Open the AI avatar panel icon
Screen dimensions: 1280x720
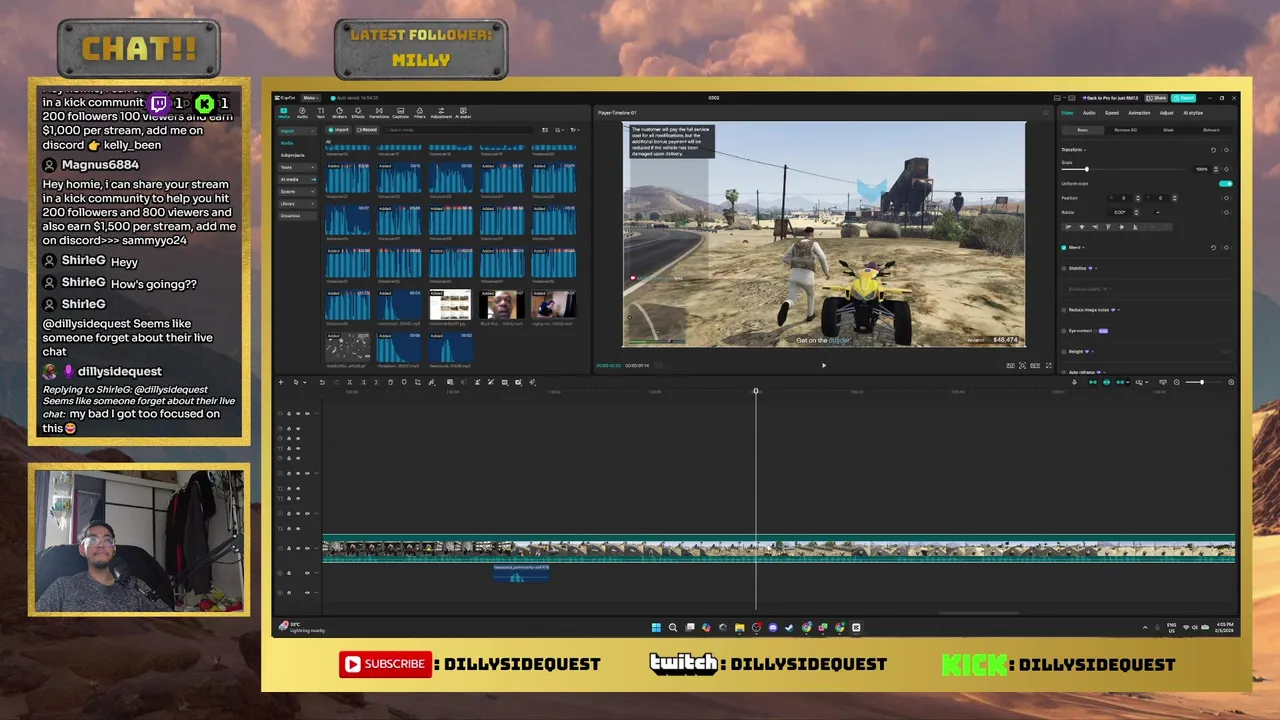click(x=463, y=111)
